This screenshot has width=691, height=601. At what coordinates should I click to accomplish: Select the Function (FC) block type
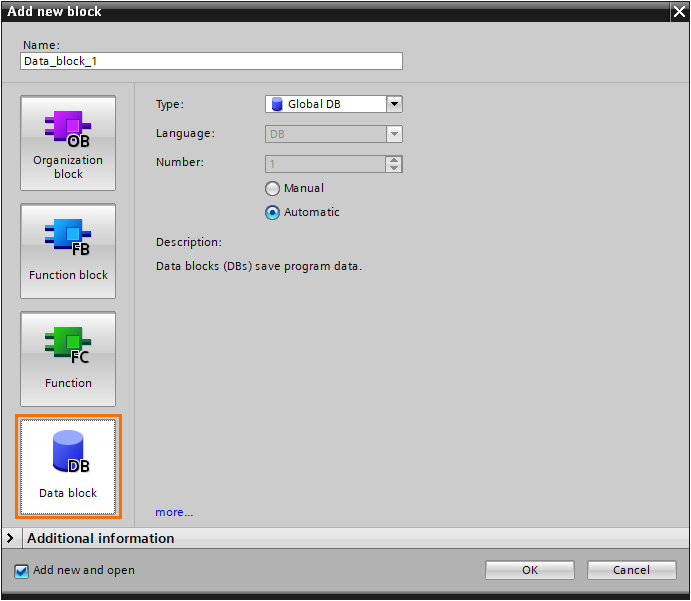pos(68,359)
